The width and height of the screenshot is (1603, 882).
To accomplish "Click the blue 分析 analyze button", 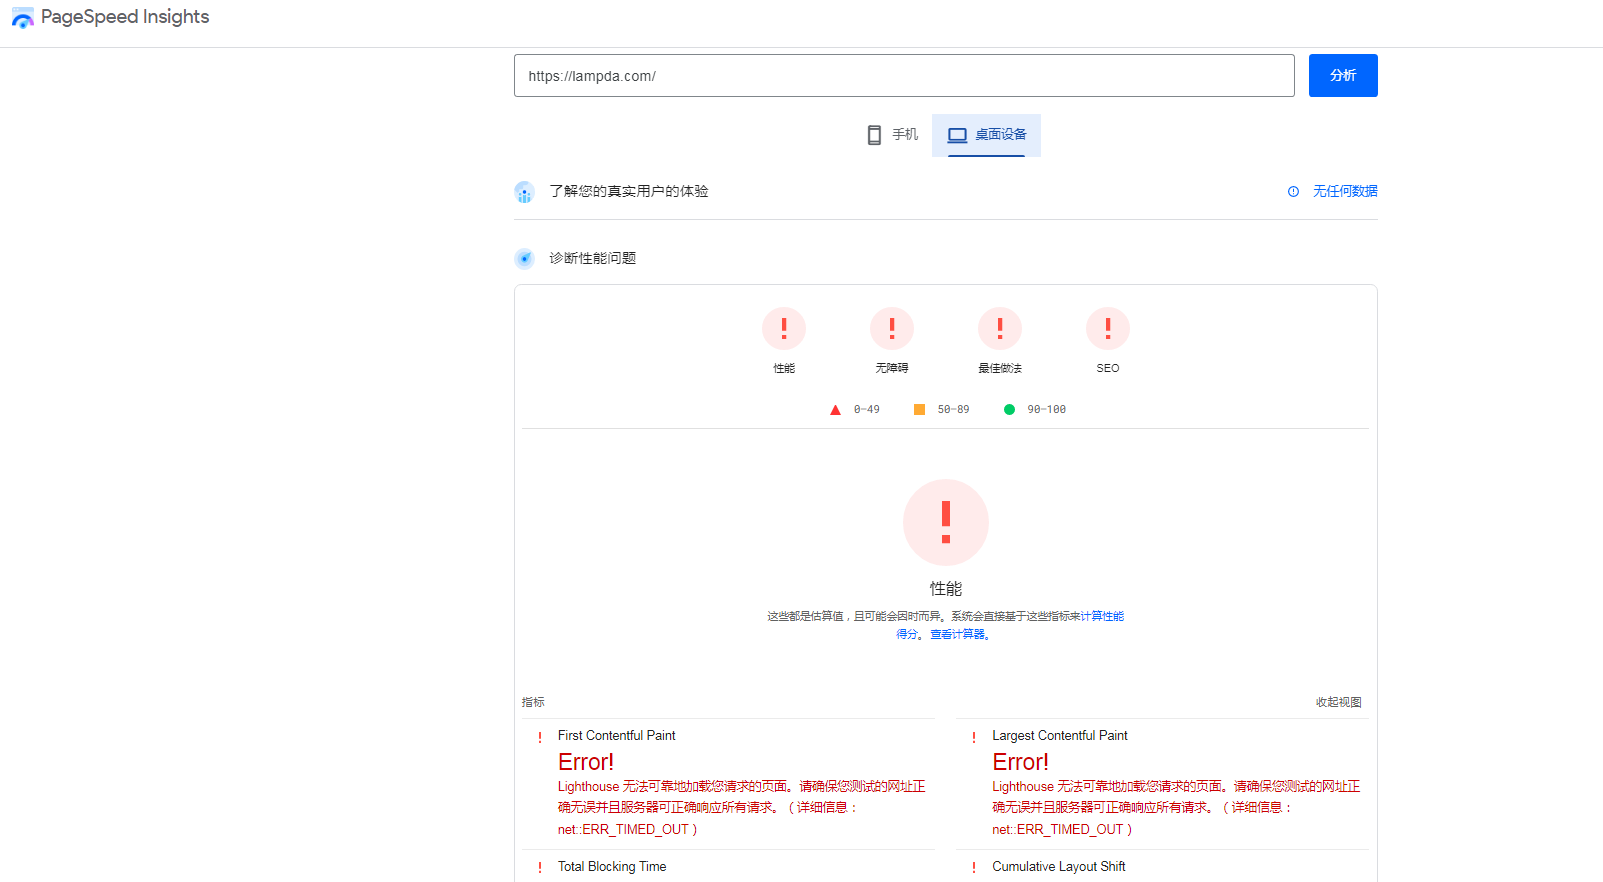I will (x=1343, y=76).
